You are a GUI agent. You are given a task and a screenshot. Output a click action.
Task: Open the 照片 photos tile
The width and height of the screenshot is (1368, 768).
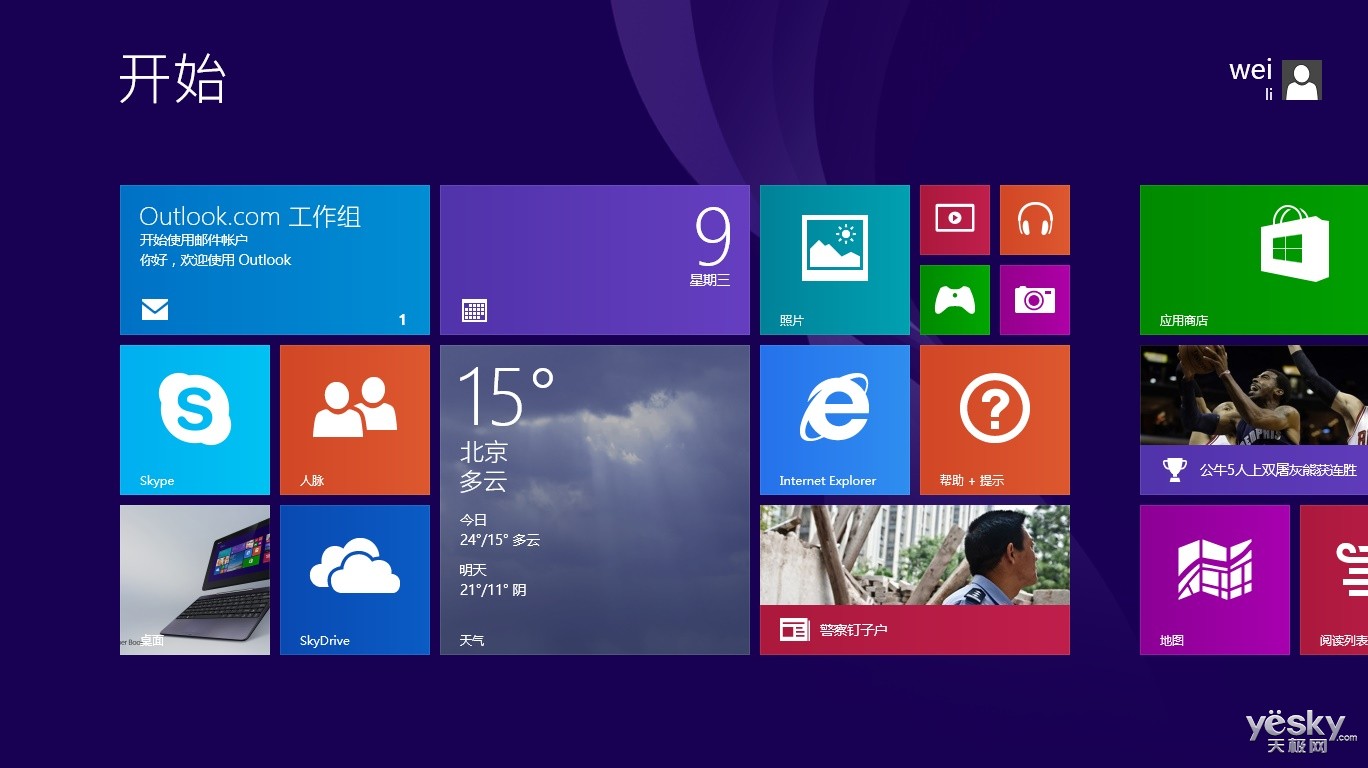click(x=835, y=260)
